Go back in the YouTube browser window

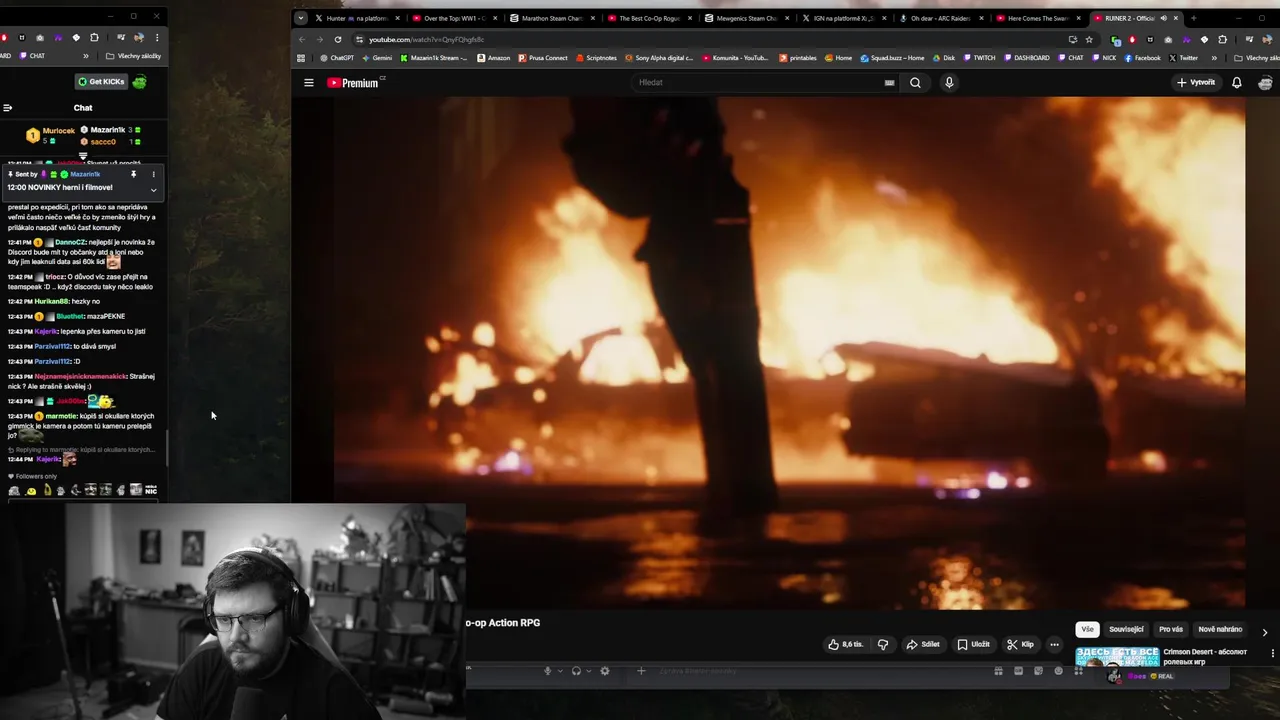point(302,39)
